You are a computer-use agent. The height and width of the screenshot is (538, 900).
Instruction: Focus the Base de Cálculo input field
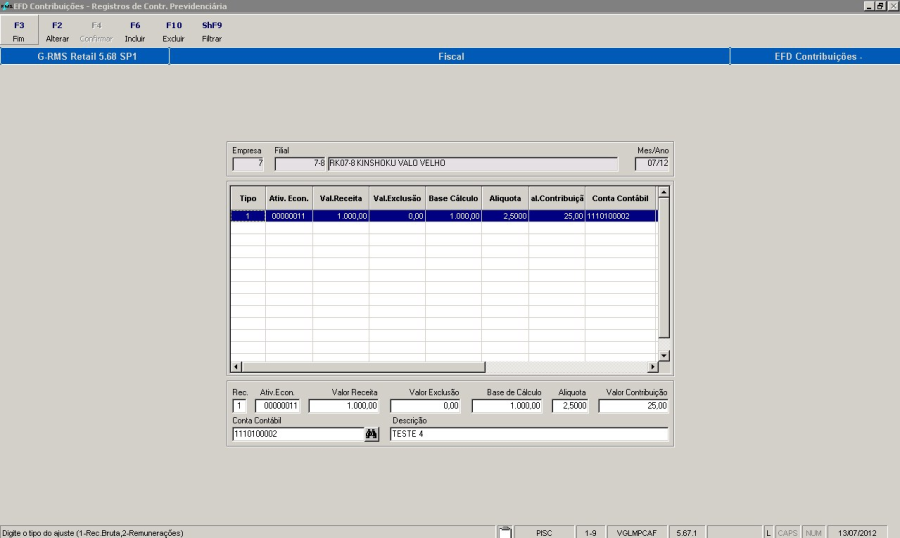507,406
